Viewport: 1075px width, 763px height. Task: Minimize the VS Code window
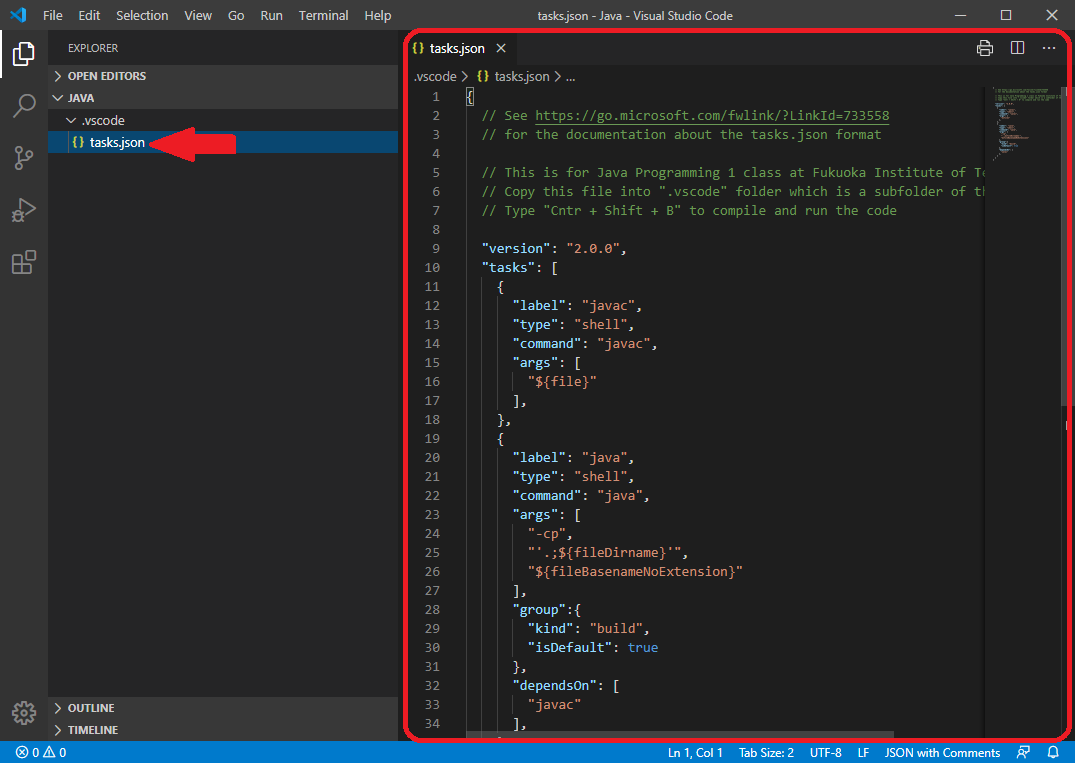961,15
